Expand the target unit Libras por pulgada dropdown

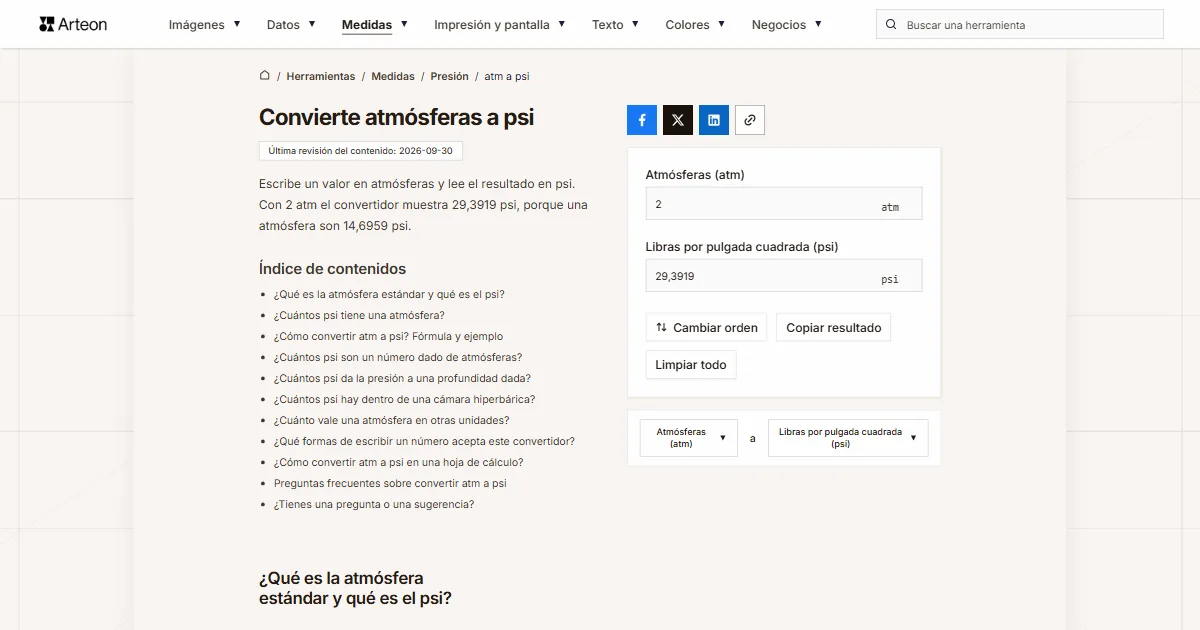[x=848, y=438]
